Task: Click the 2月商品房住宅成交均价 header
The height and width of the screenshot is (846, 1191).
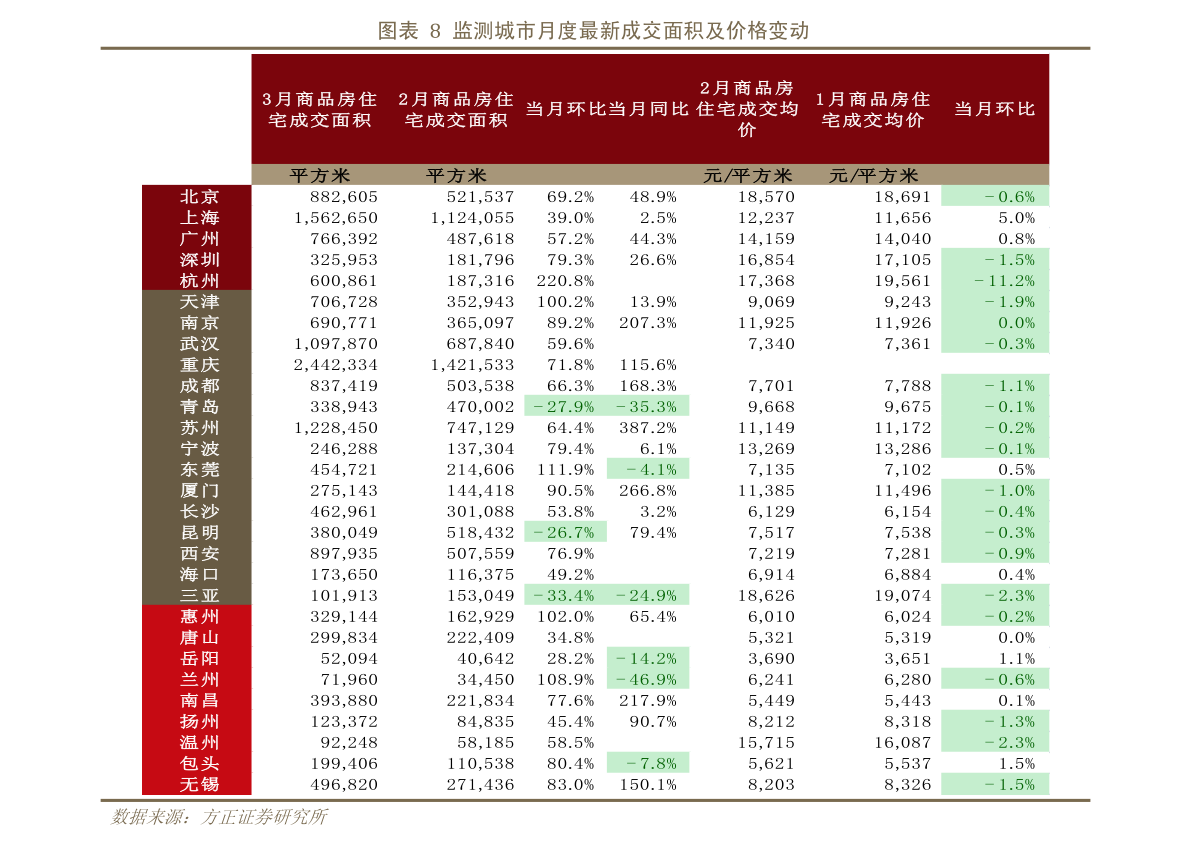Action: [x=747, y=109]
